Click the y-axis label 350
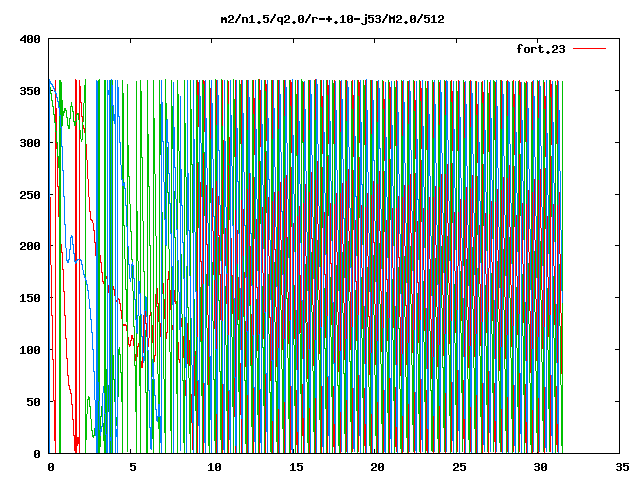Viewport: 640px width, 480px height. [30, 91]
